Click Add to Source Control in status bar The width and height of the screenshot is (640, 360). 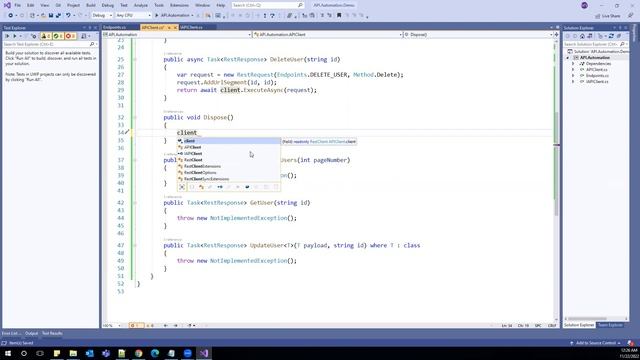coord(596,343)
